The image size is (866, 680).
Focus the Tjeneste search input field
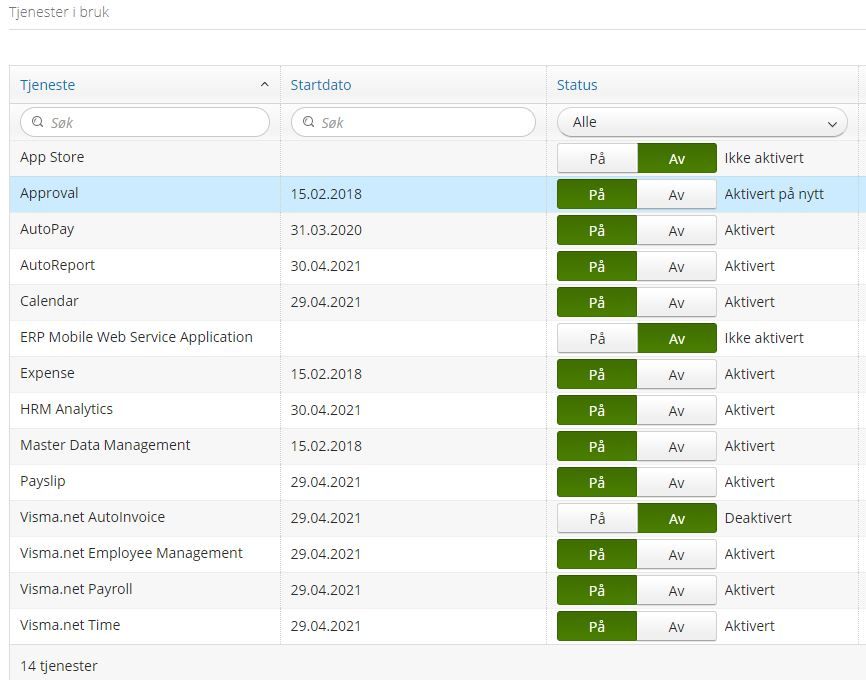click(x=145, y=122)
